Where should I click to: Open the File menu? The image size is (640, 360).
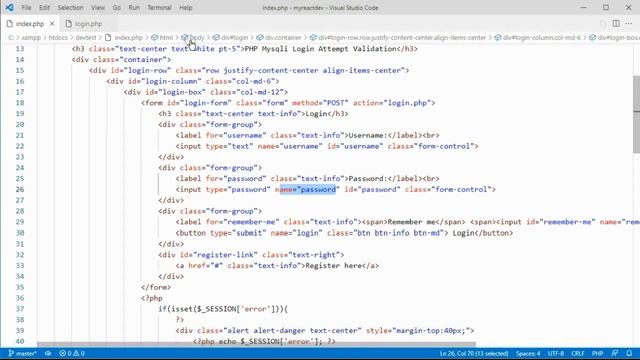click(x=26, y=8)
